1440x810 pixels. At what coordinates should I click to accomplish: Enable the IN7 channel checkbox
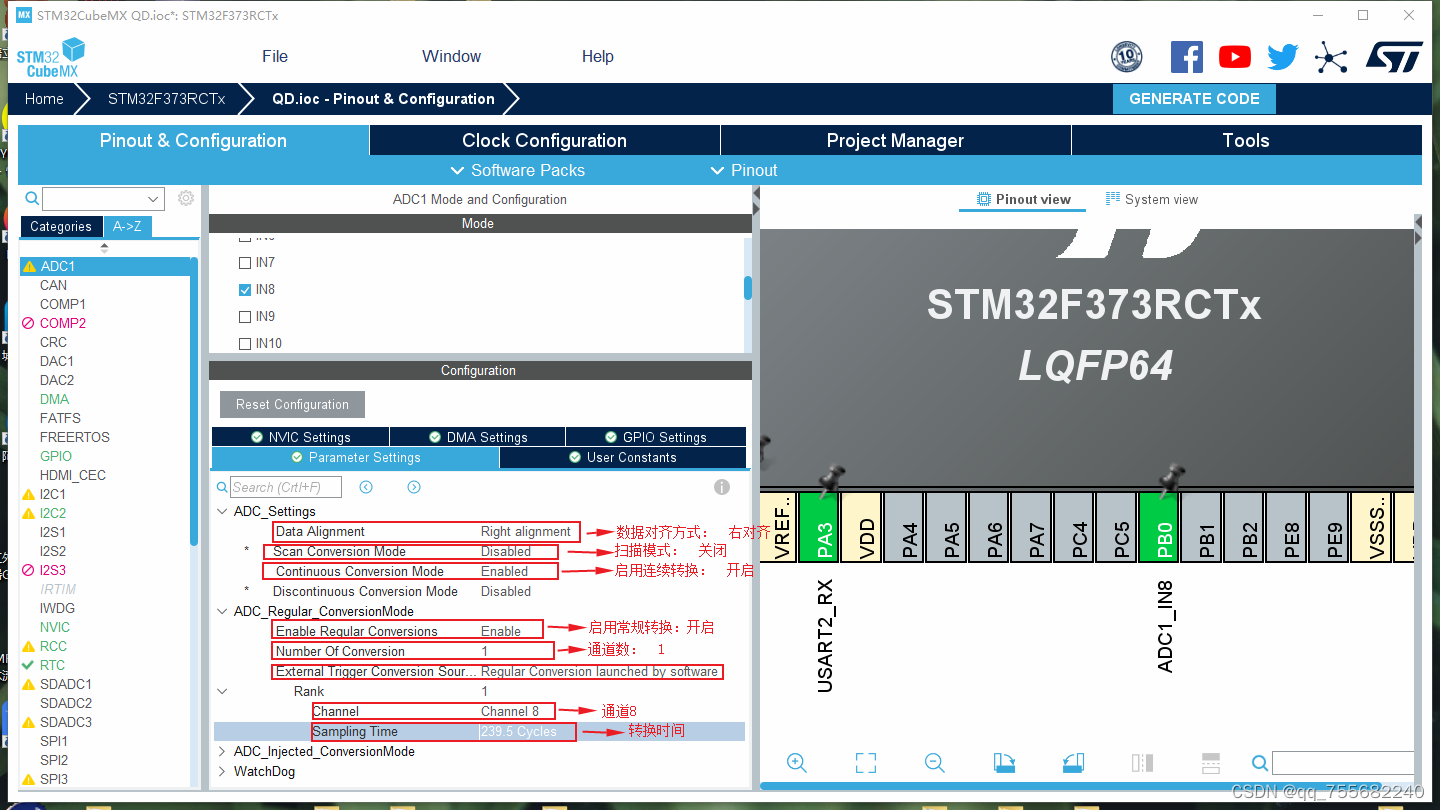point(245,263)
